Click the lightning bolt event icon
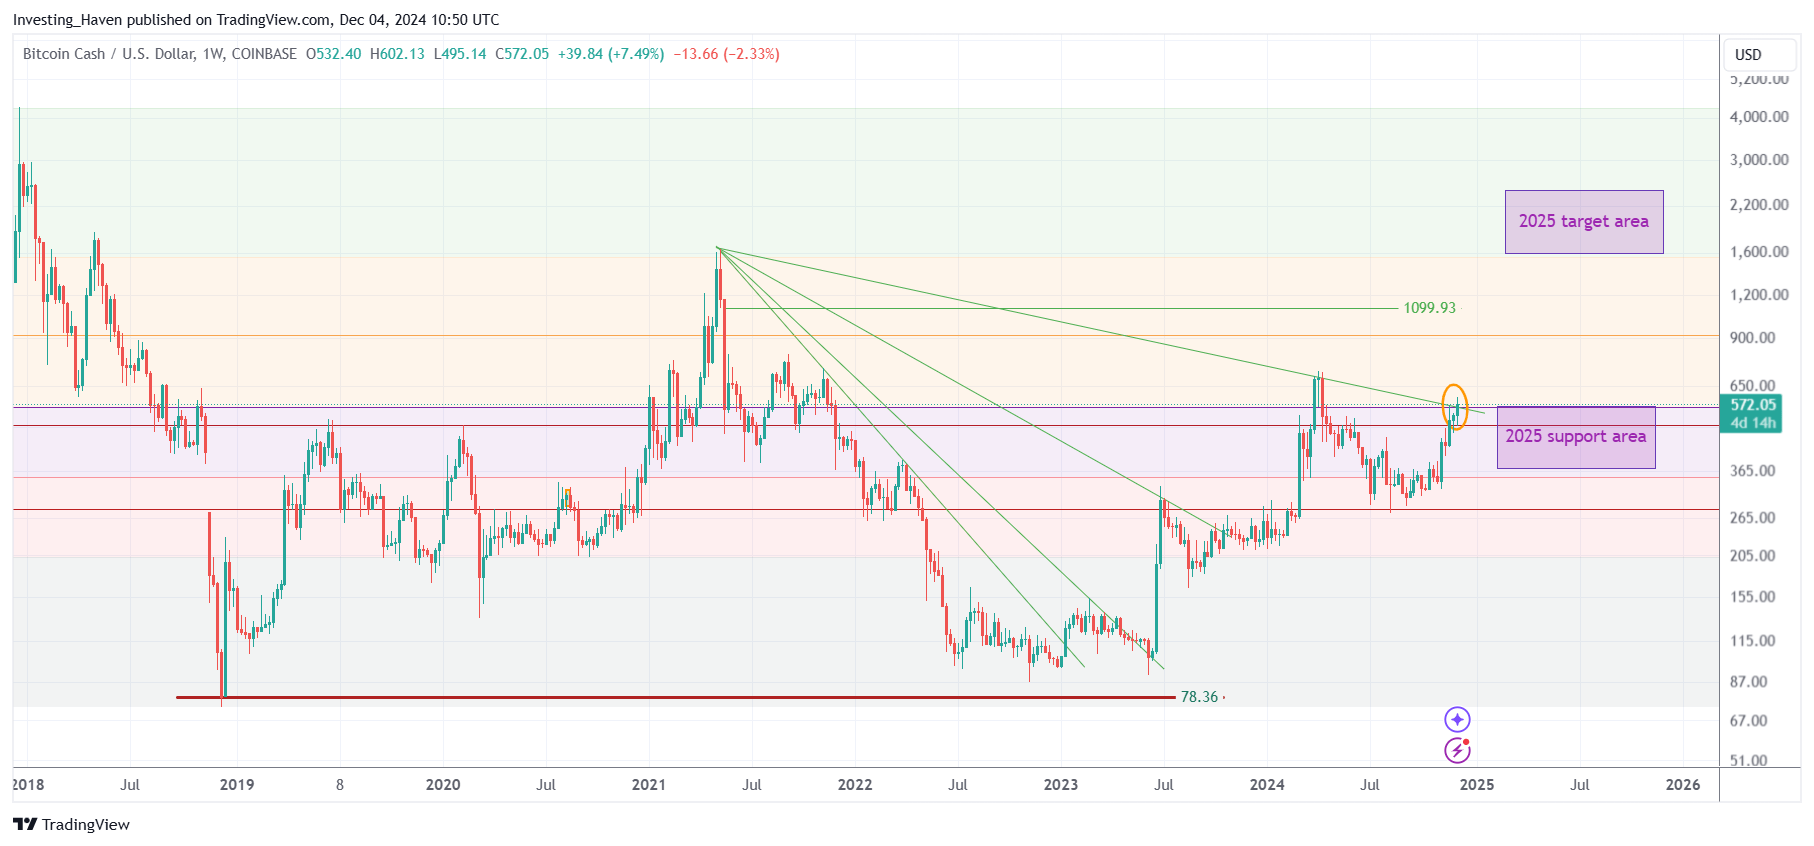This screenshot has width=1814, height=846. [x=1457, y=750]
